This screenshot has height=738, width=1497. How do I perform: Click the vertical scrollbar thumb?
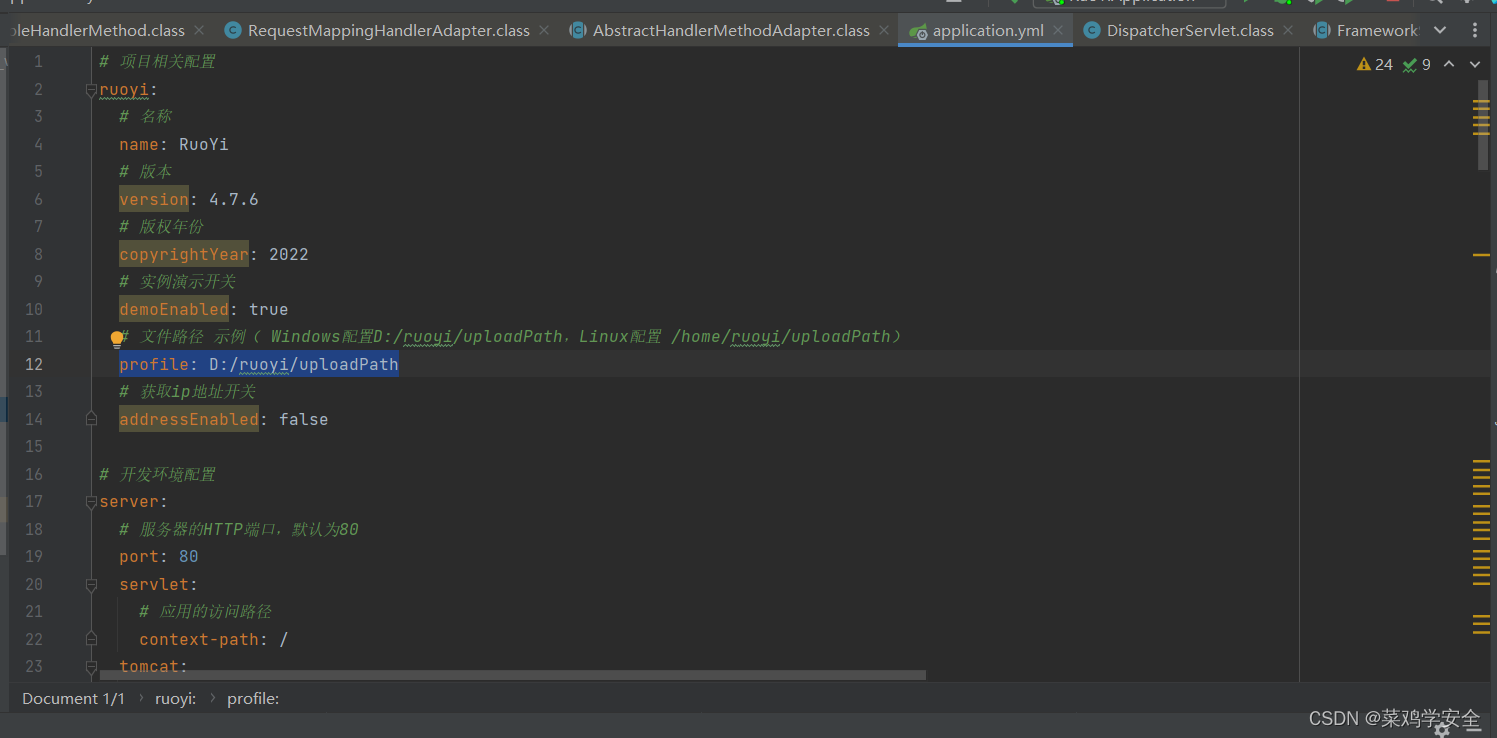pyautogui.click(x=1483, y=125)
